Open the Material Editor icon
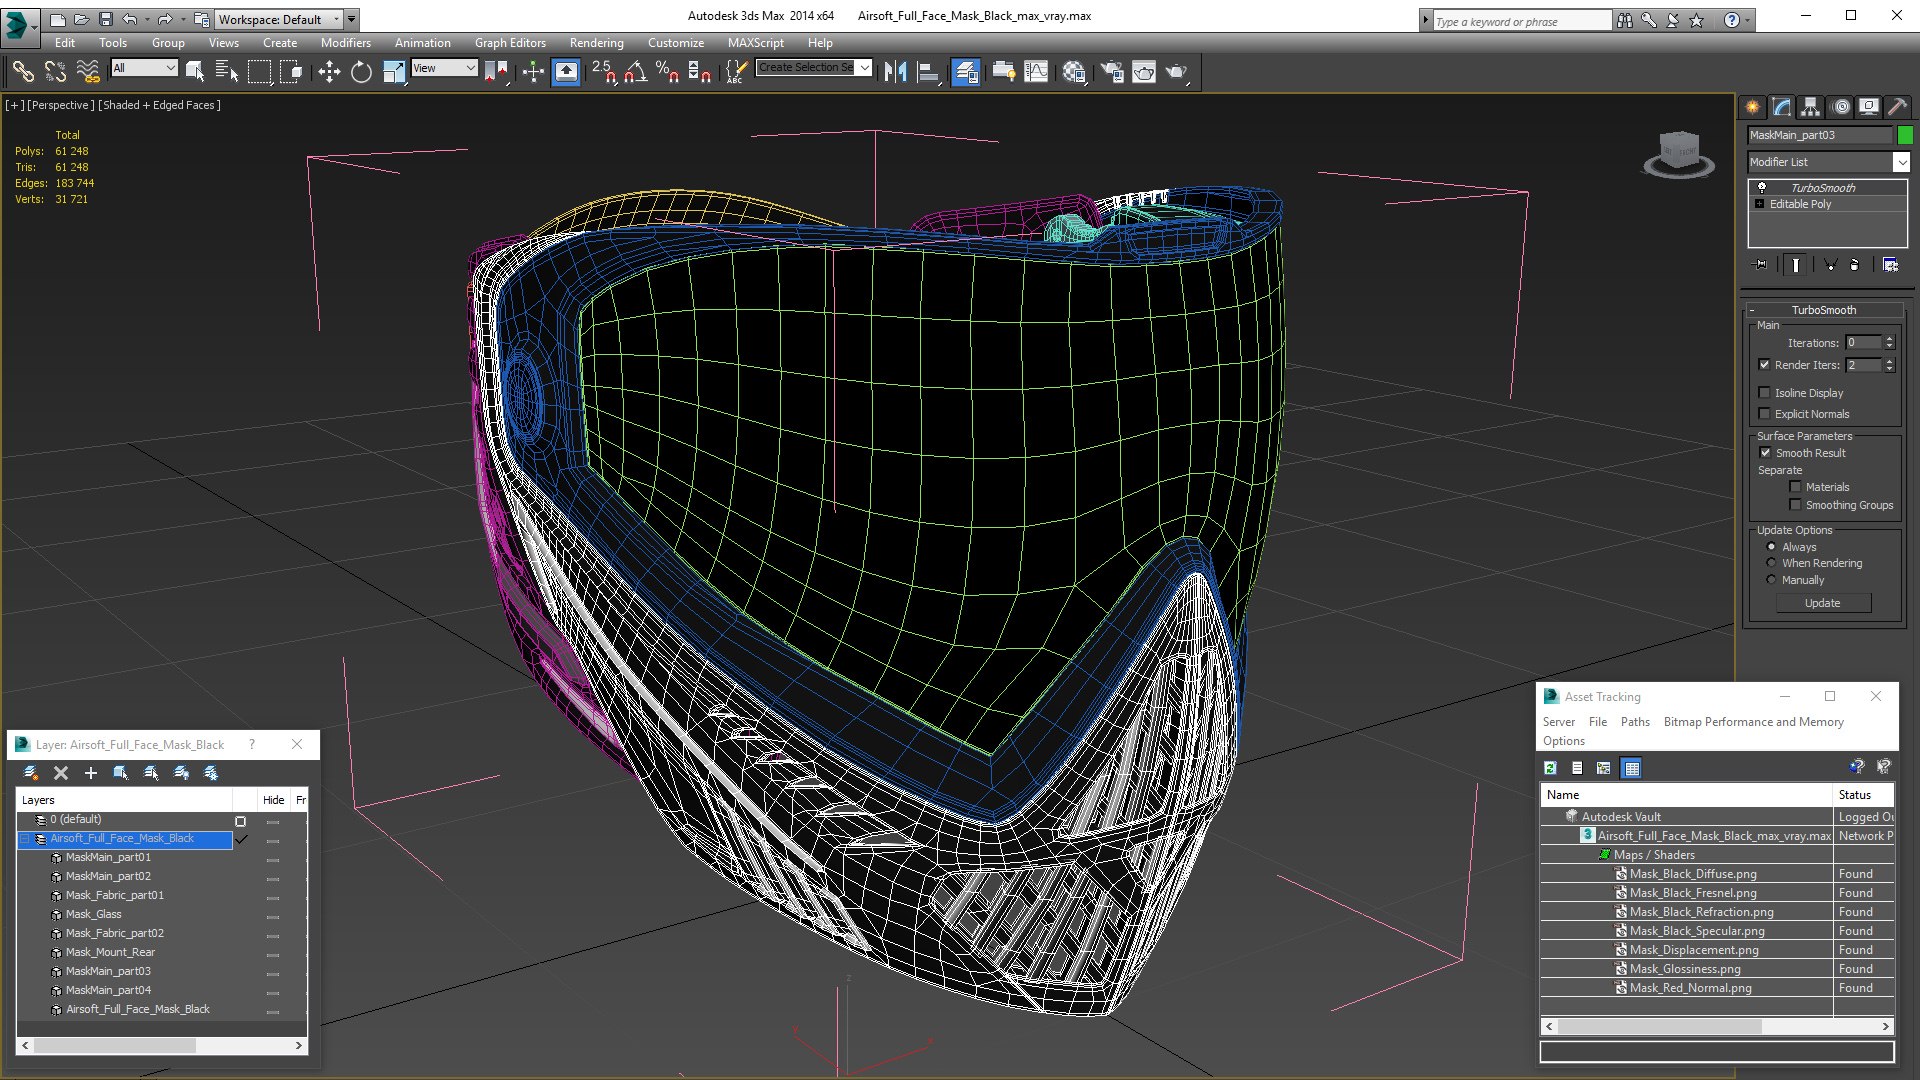1920x1080 pixels. click(1074, 71)
